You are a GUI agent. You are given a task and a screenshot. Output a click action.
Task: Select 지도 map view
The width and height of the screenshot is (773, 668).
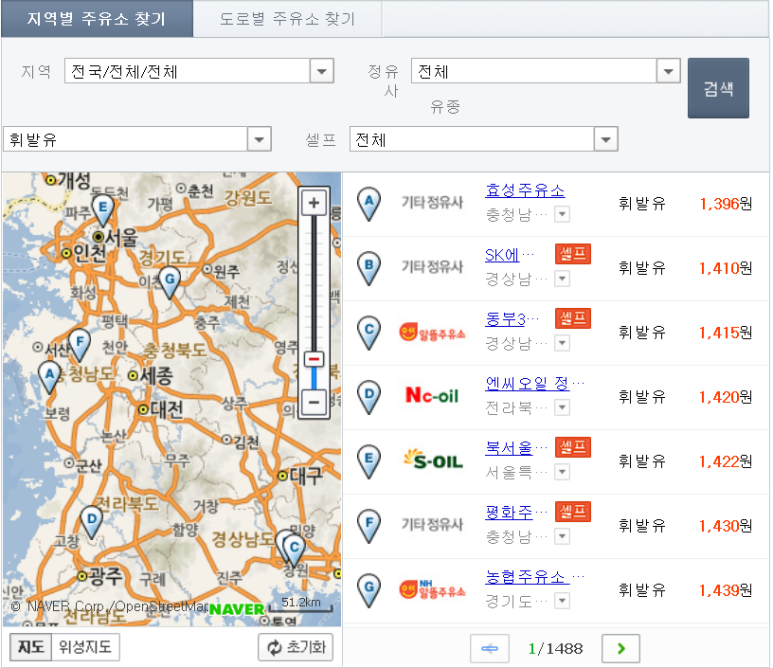(31, 647)
